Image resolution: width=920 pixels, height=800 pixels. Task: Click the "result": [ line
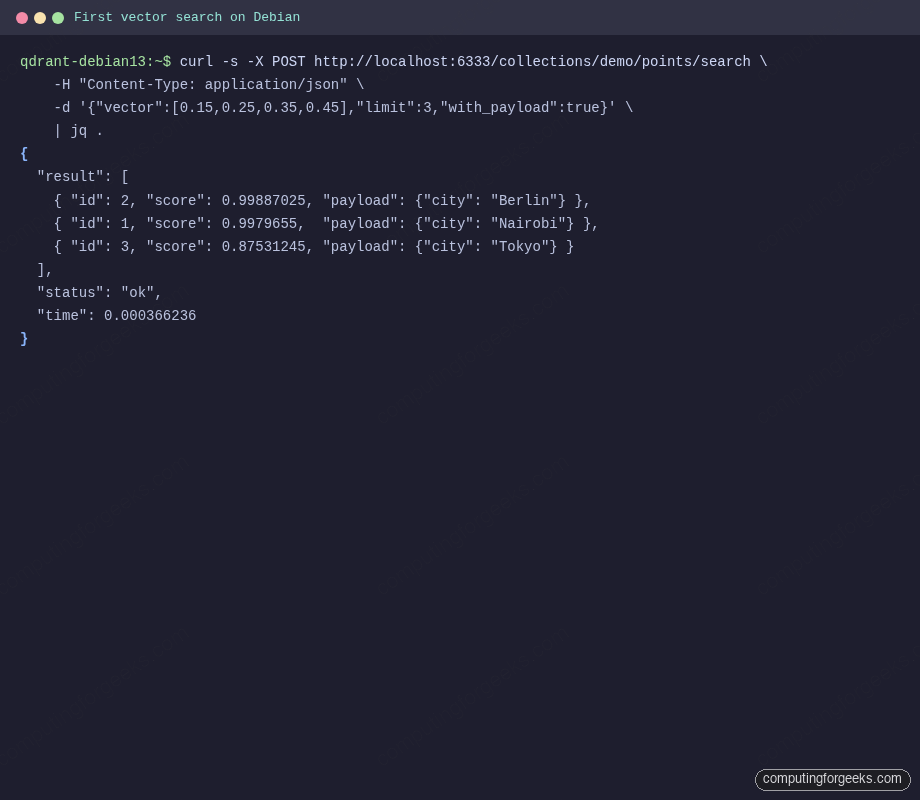point(83,177)
